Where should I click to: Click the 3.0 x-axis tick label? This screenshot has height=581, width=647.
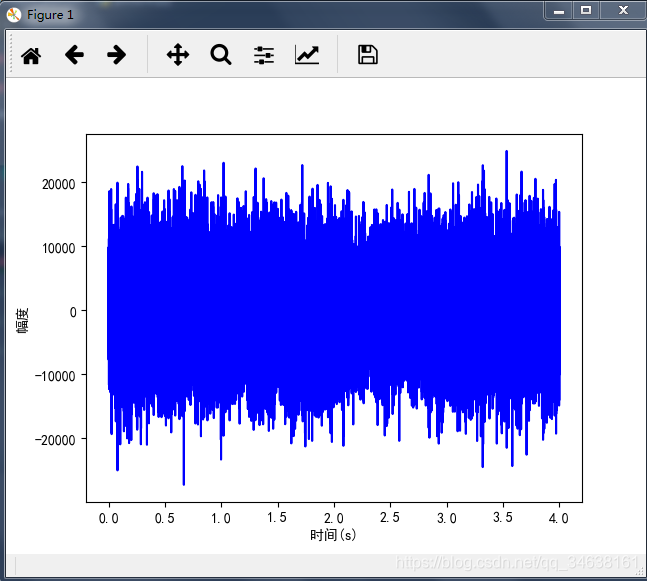(447, 518)
